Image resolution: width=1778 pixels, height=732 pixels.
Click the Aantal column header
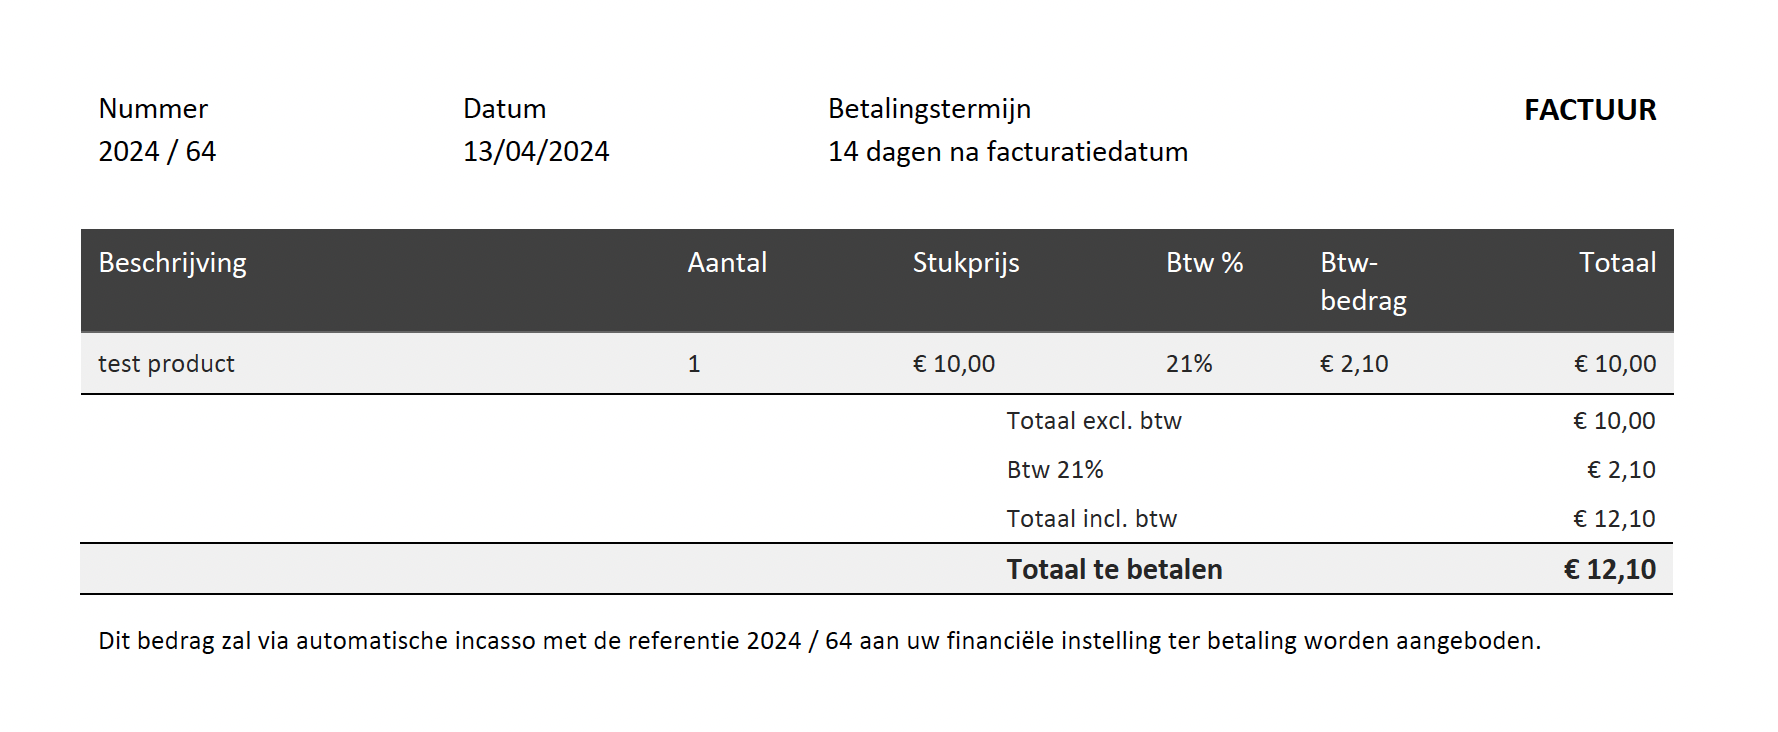pyautogui.click(x=727, y=263)
